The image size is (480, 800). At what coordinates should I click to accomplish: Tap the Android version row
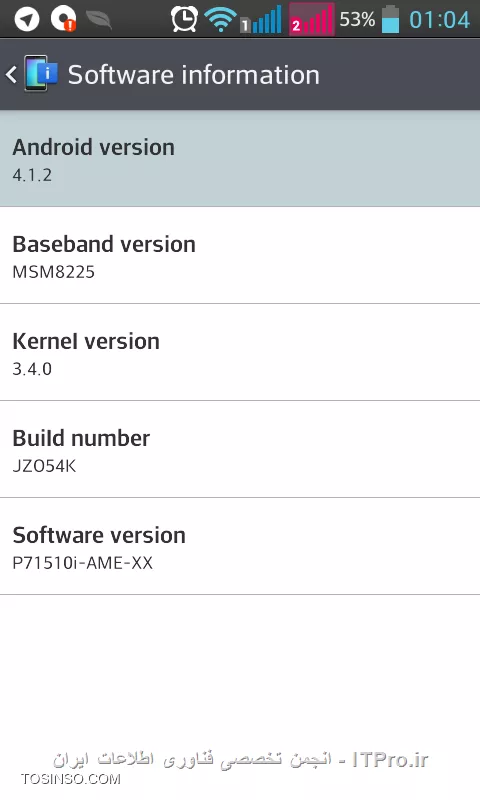pyautogui.click(x=240, y=159)
